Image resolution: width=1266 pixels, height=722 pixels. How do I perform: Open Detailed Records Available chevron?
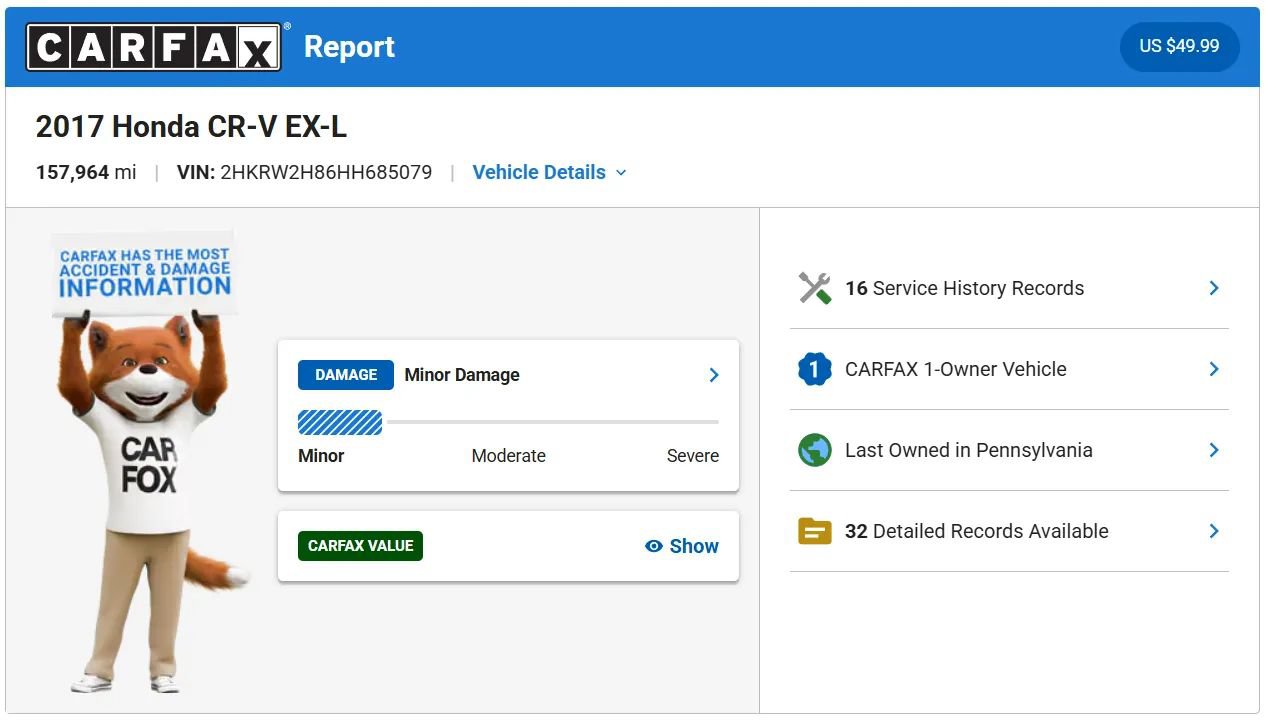[x=1214, y=531]
